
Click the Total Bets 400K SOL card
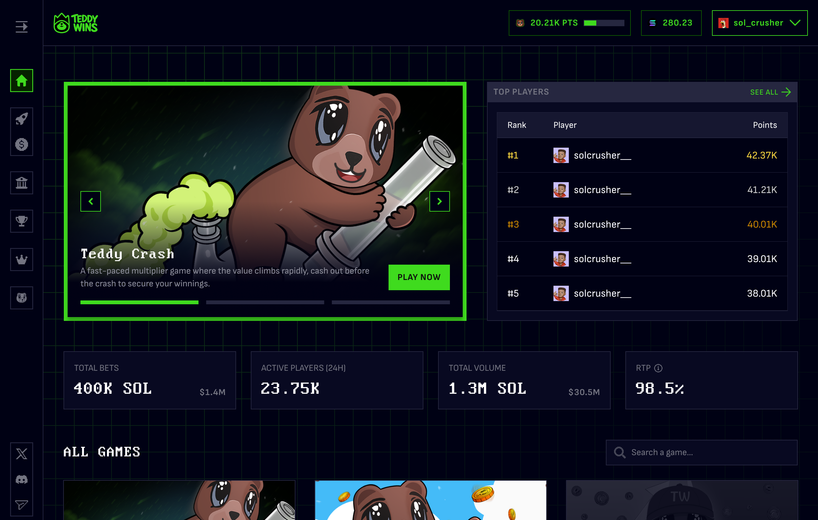150,380
